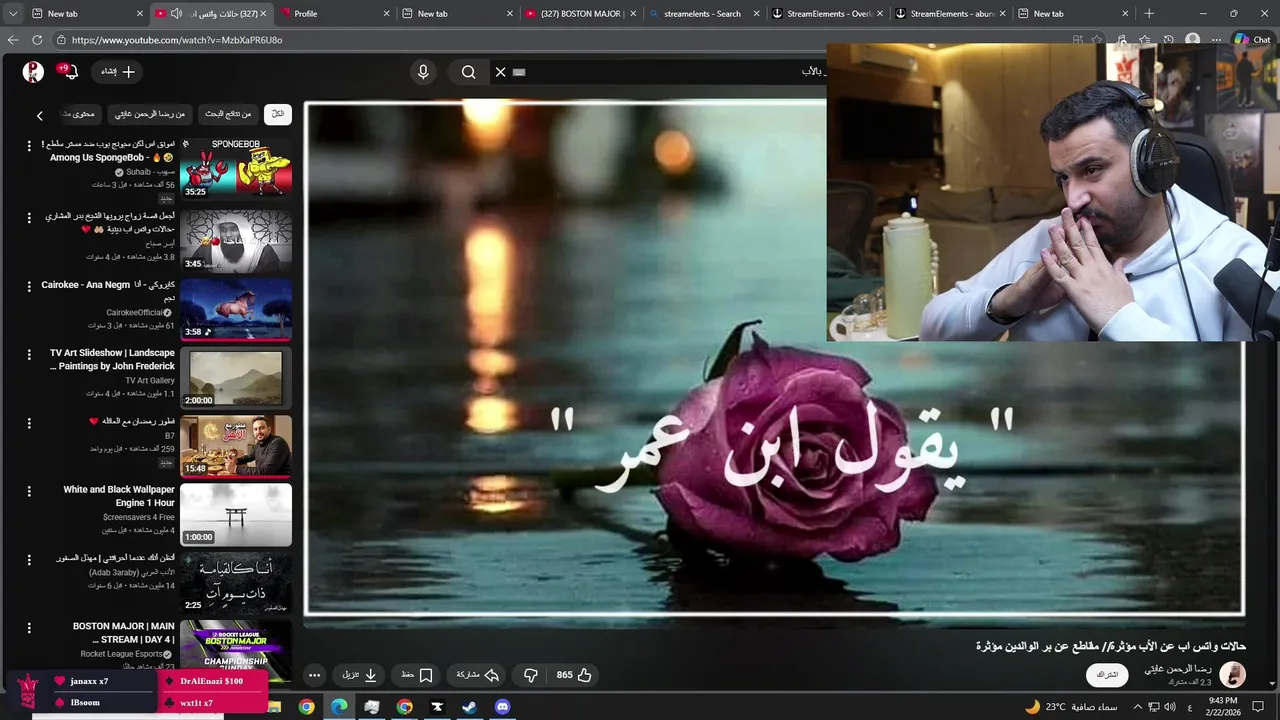Select the من نتائج البحث filter chip
Image resolution: width=1280 pixels, height=720 pixels.
tap(228, 114)
